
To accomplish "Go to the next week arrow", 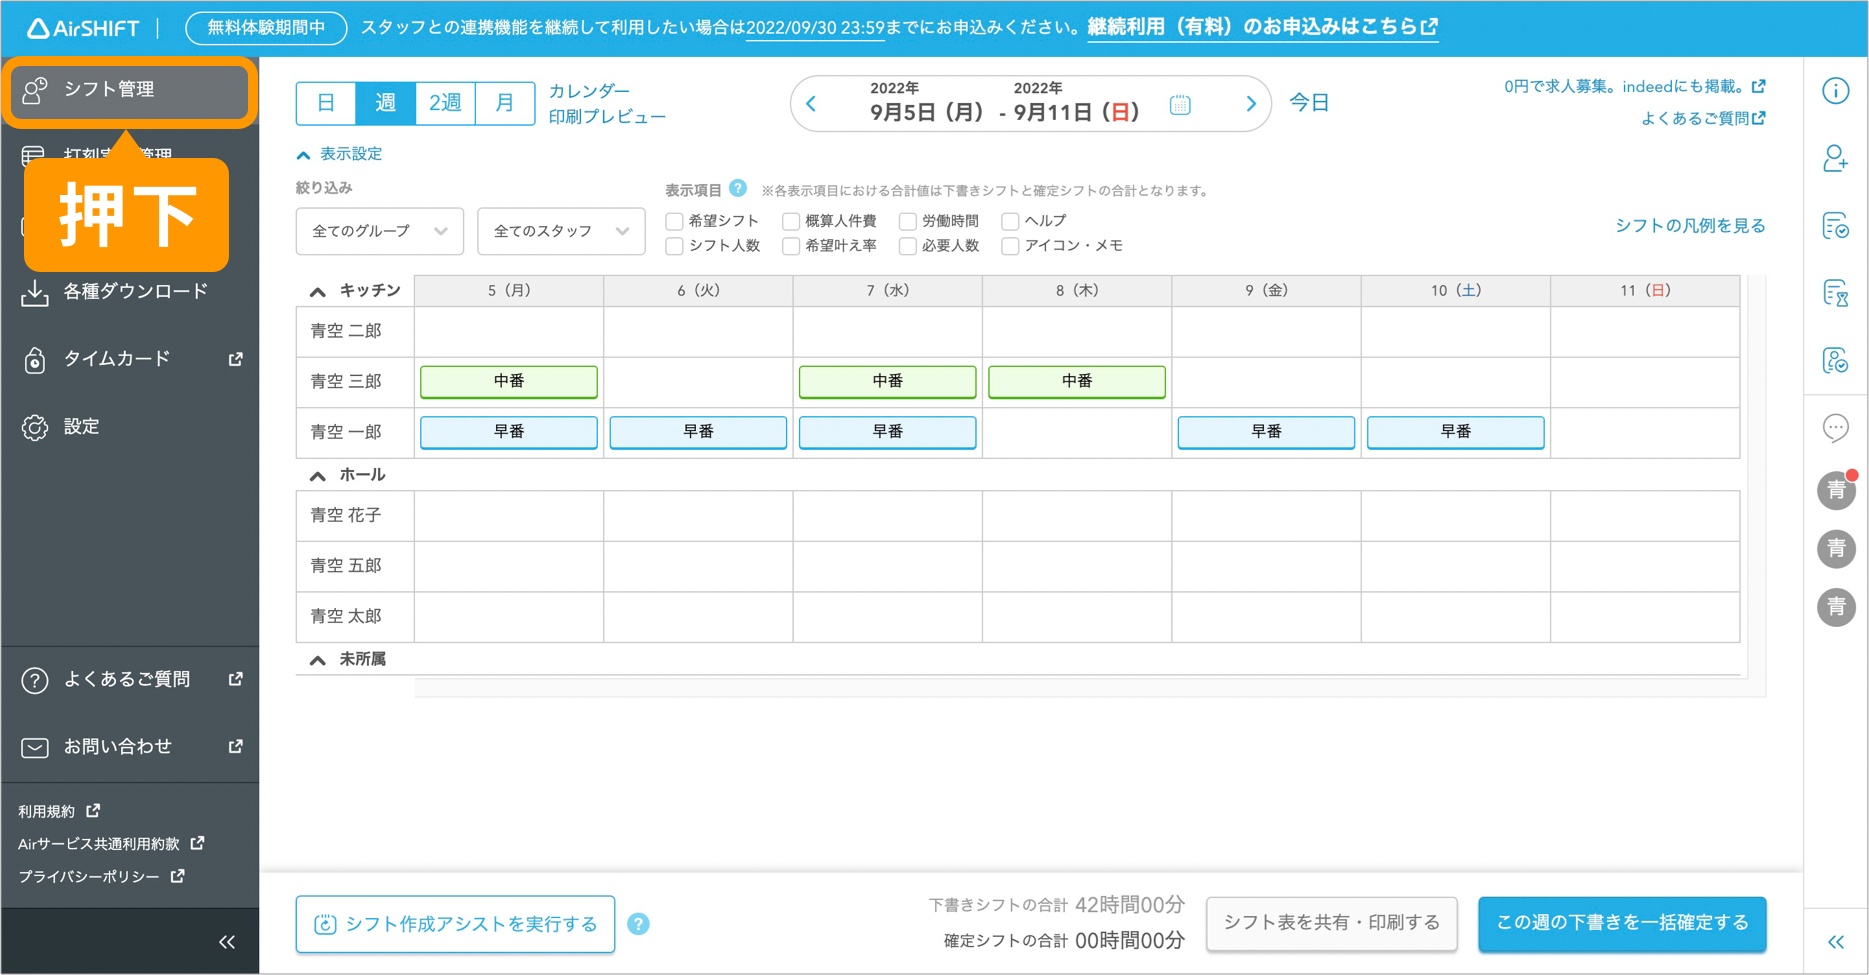I will point(1250,104).
